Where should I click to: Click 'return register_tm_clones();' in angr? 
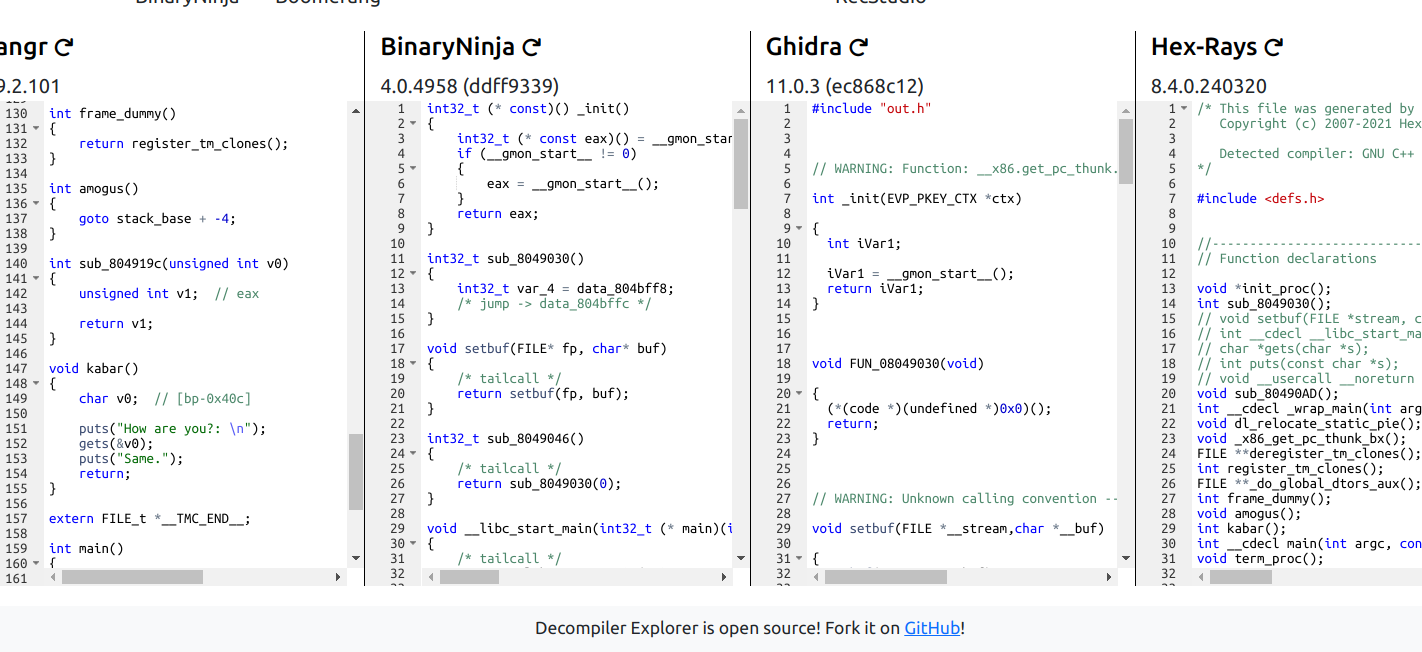click(184, 144)
